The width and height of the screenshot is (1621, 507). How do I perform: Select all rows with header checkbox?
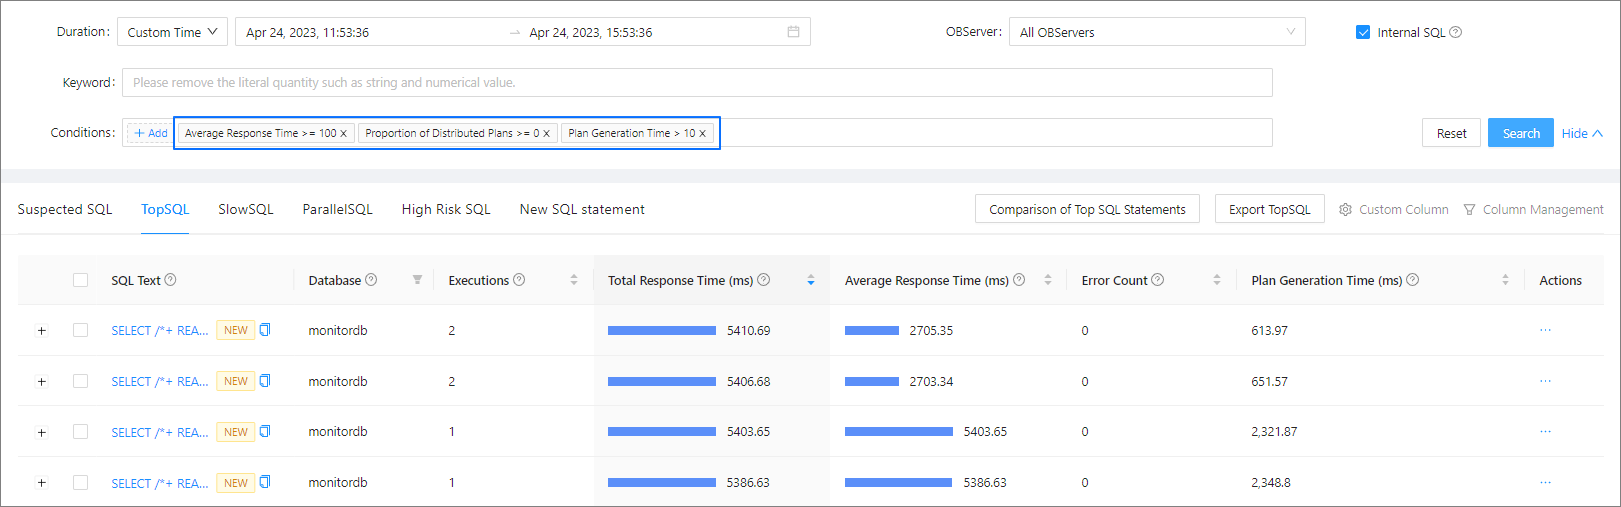pos(80,280)
